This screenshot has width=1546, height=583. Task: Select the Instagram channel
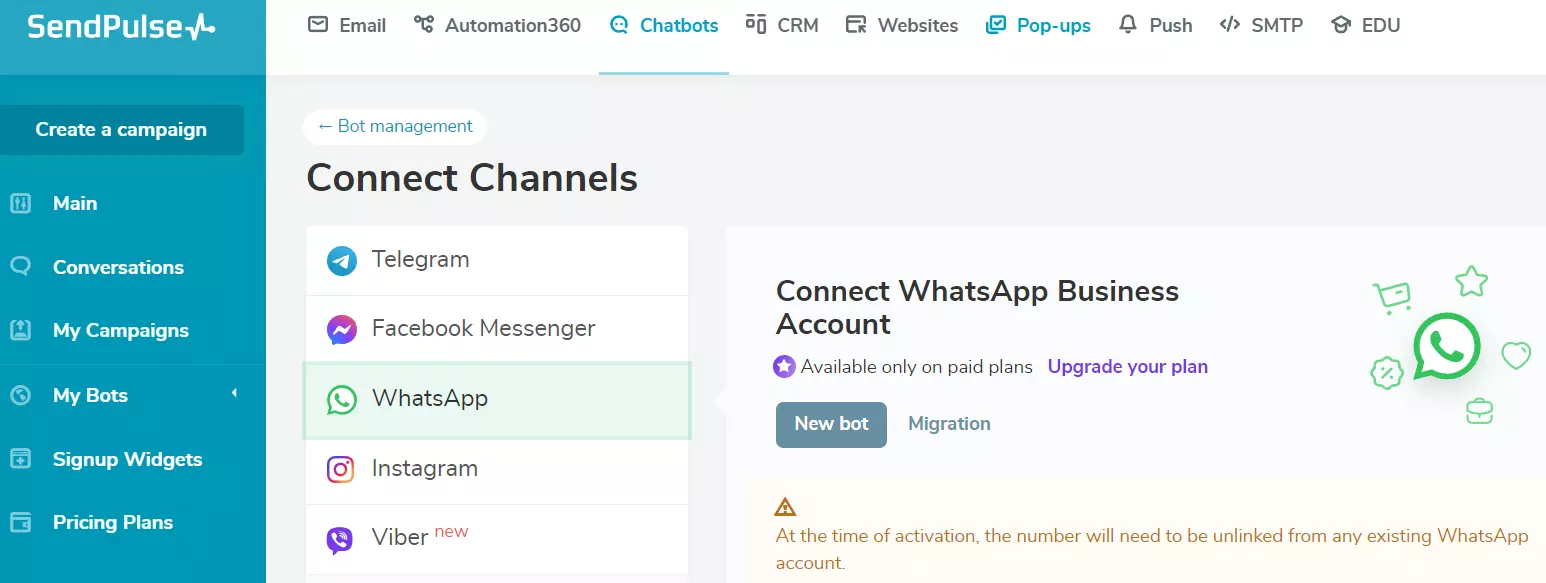(x=497, y=470)
